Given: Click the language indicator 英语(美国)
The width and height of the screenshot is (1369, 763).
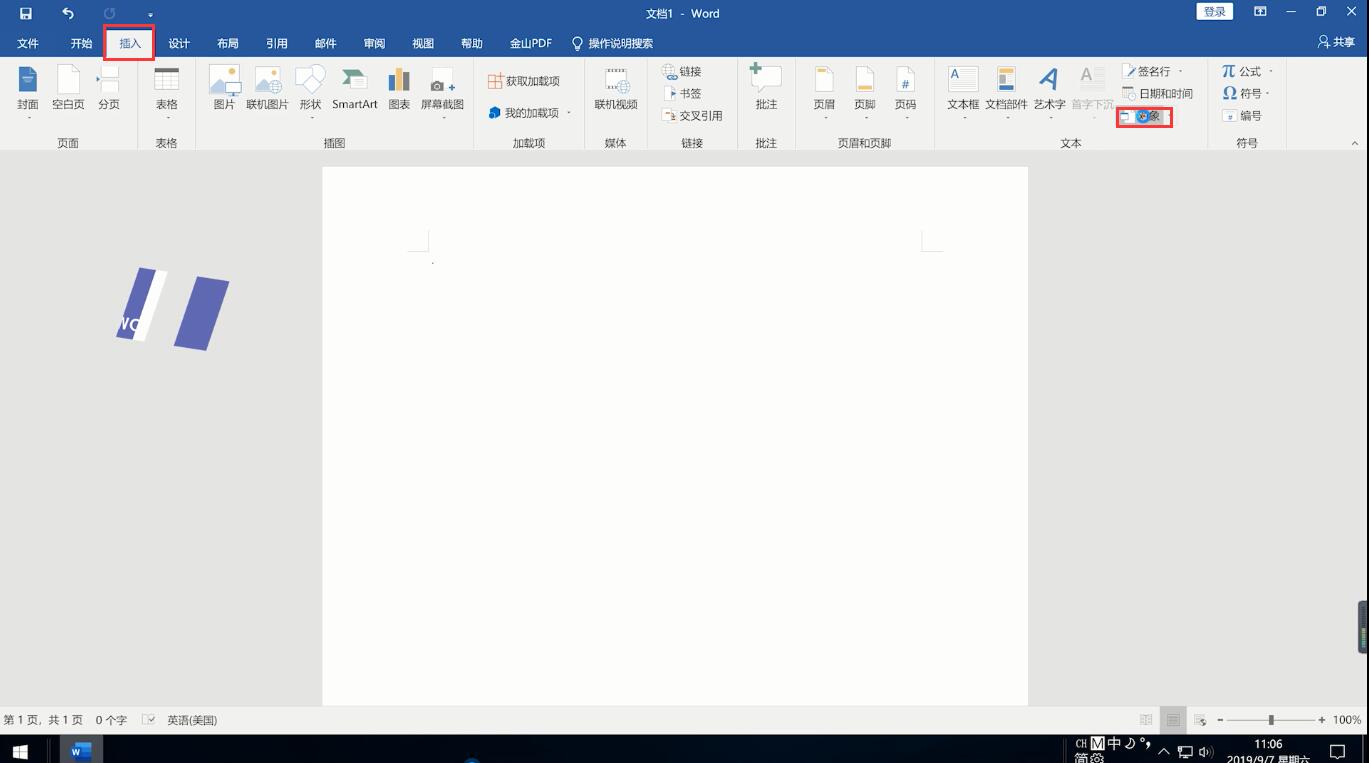Looking at the screenshot, I should pyautogui.click(x=192, y=720).
